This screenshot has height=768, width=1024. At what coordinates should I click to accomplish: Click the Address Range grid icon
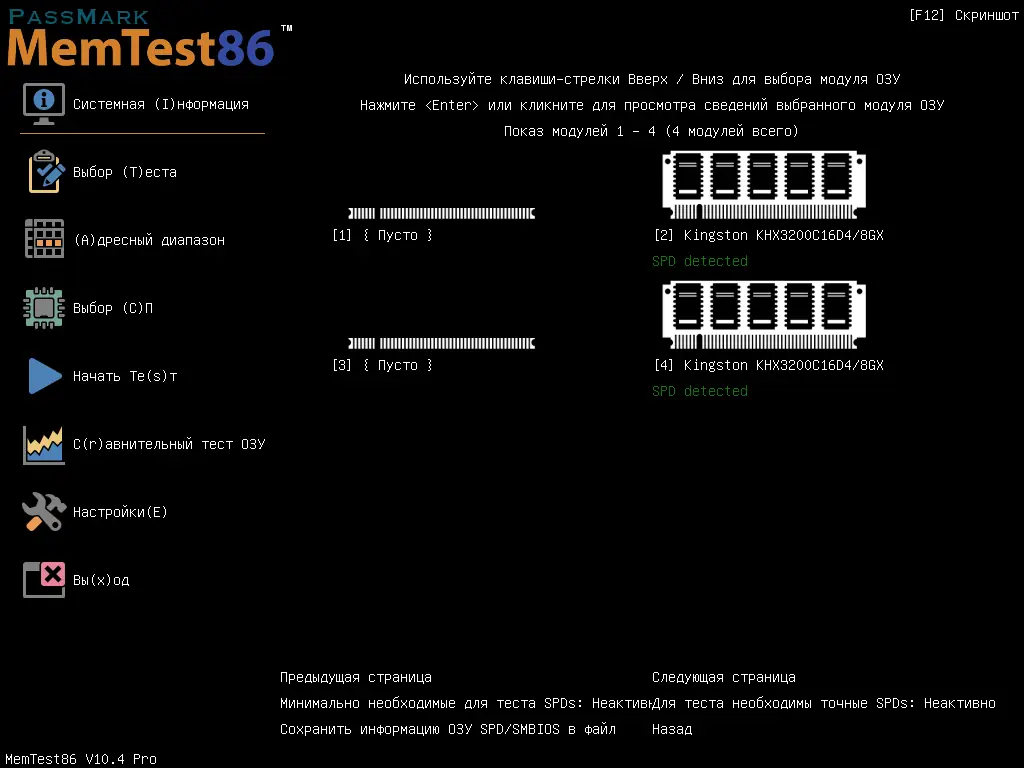44,239
